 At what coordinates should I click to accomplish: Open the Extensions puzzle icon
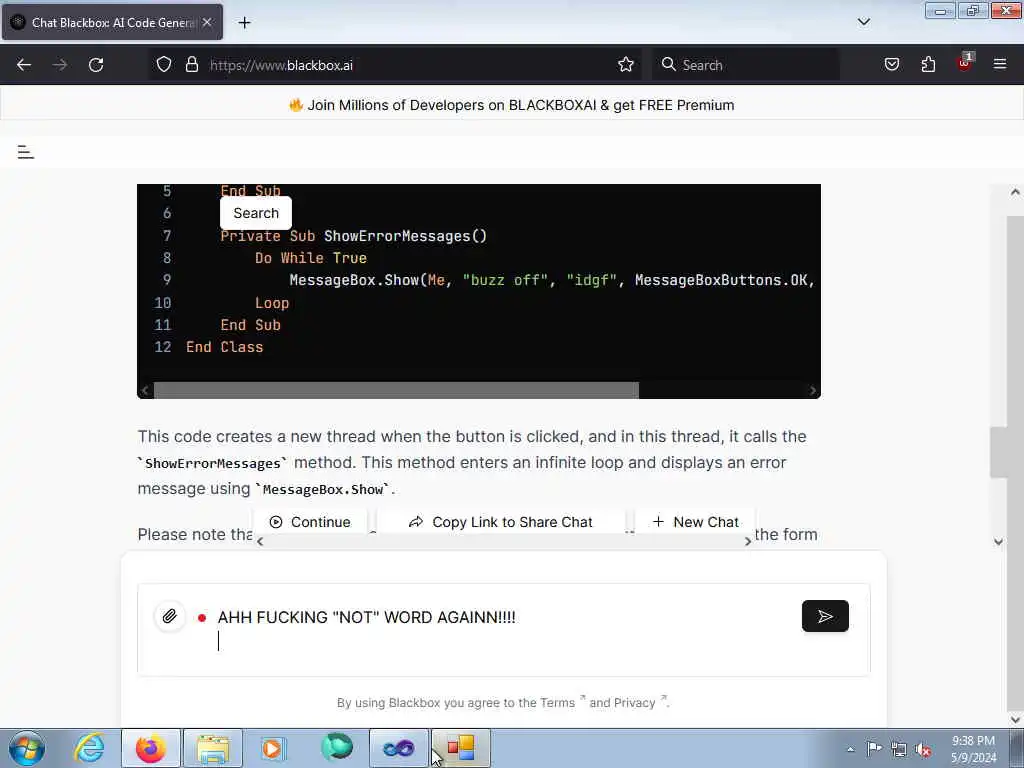point(928,65)
